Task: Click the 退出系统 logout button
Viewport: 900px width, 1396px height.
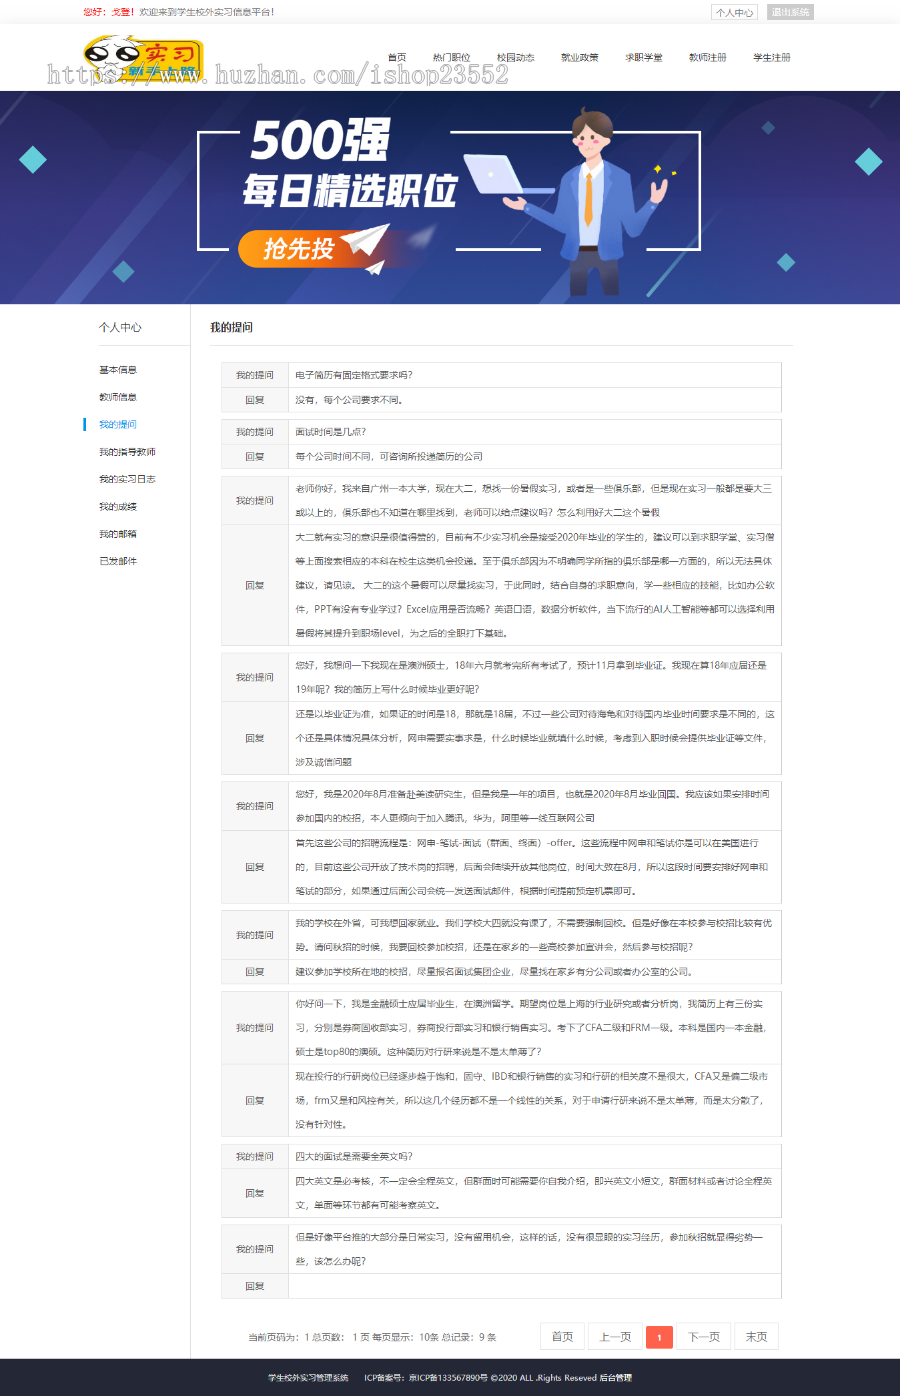Action: pos(790,12)
